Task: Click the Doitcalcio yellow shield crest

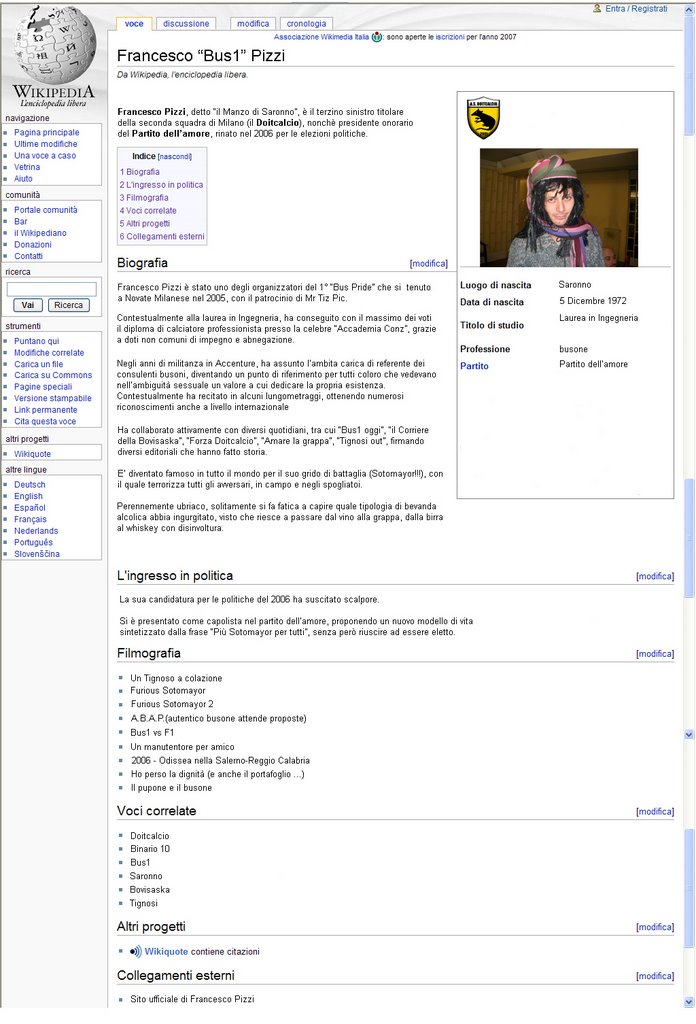Action: [484, 118]
